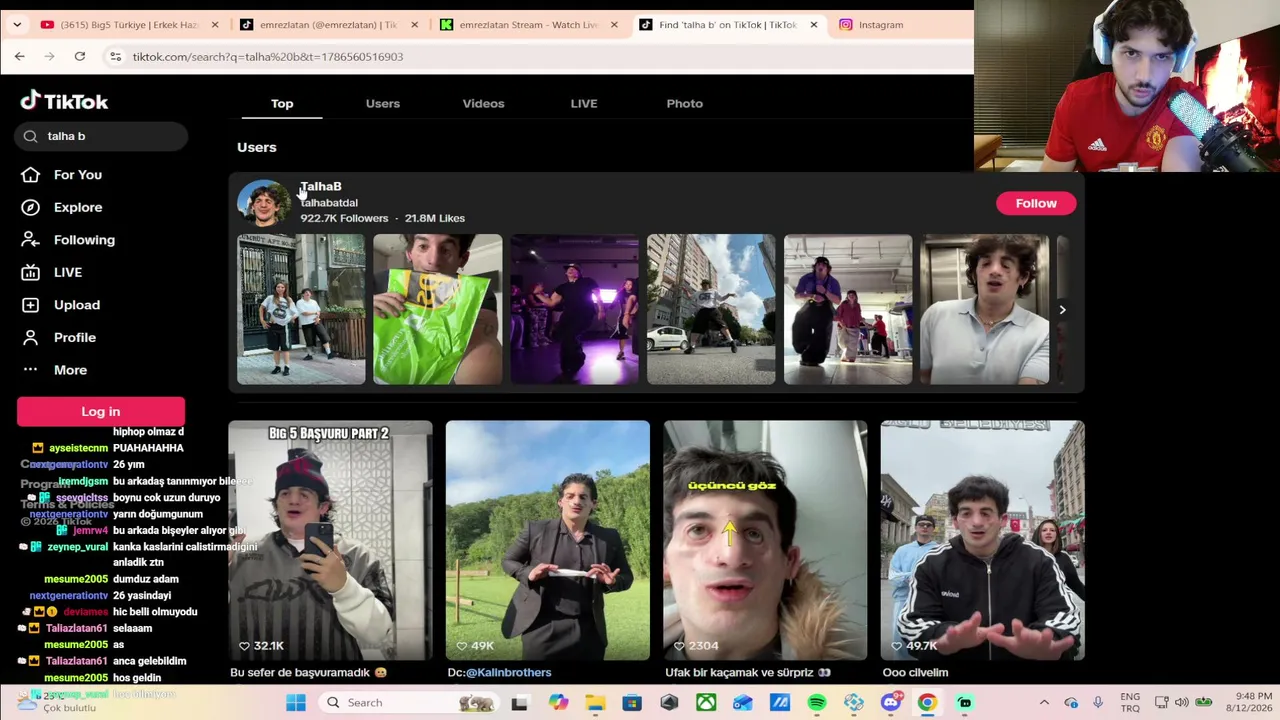1280x720 pixels.
Task: Show next TalhaB videos with the arrow
Action: coord(1062,310)
